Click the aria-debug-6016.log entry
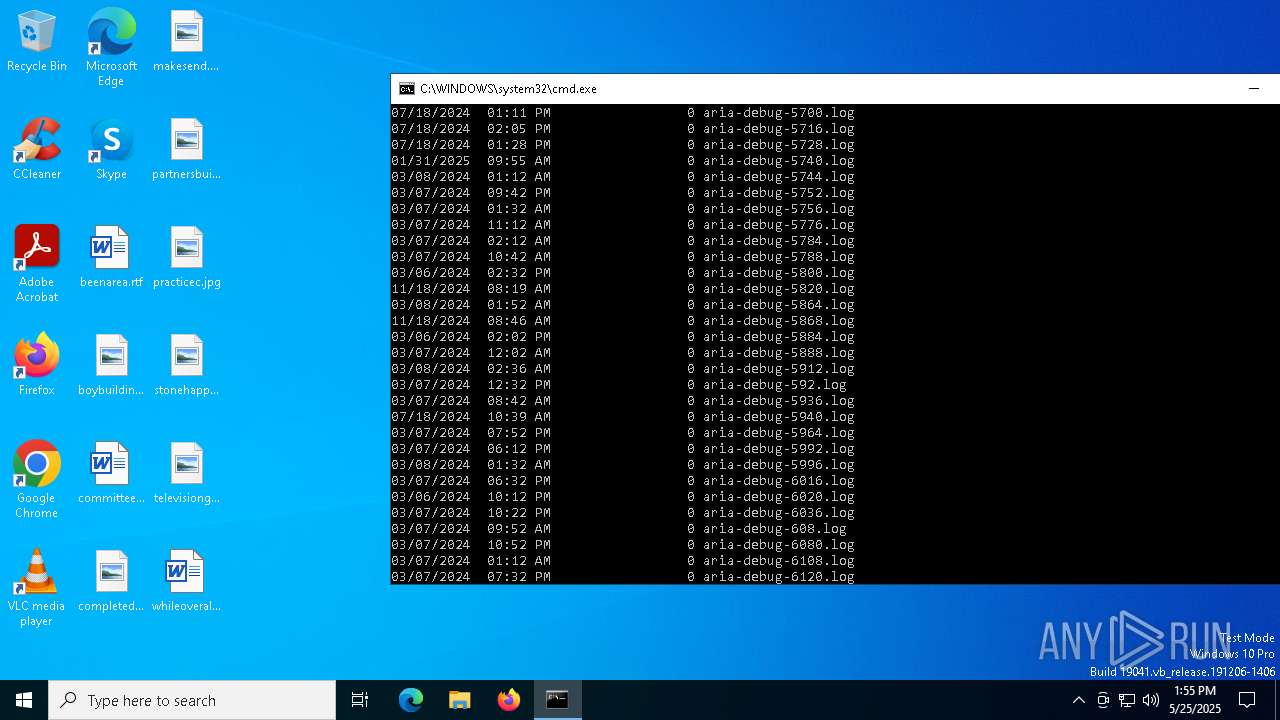 pos(778,481)
